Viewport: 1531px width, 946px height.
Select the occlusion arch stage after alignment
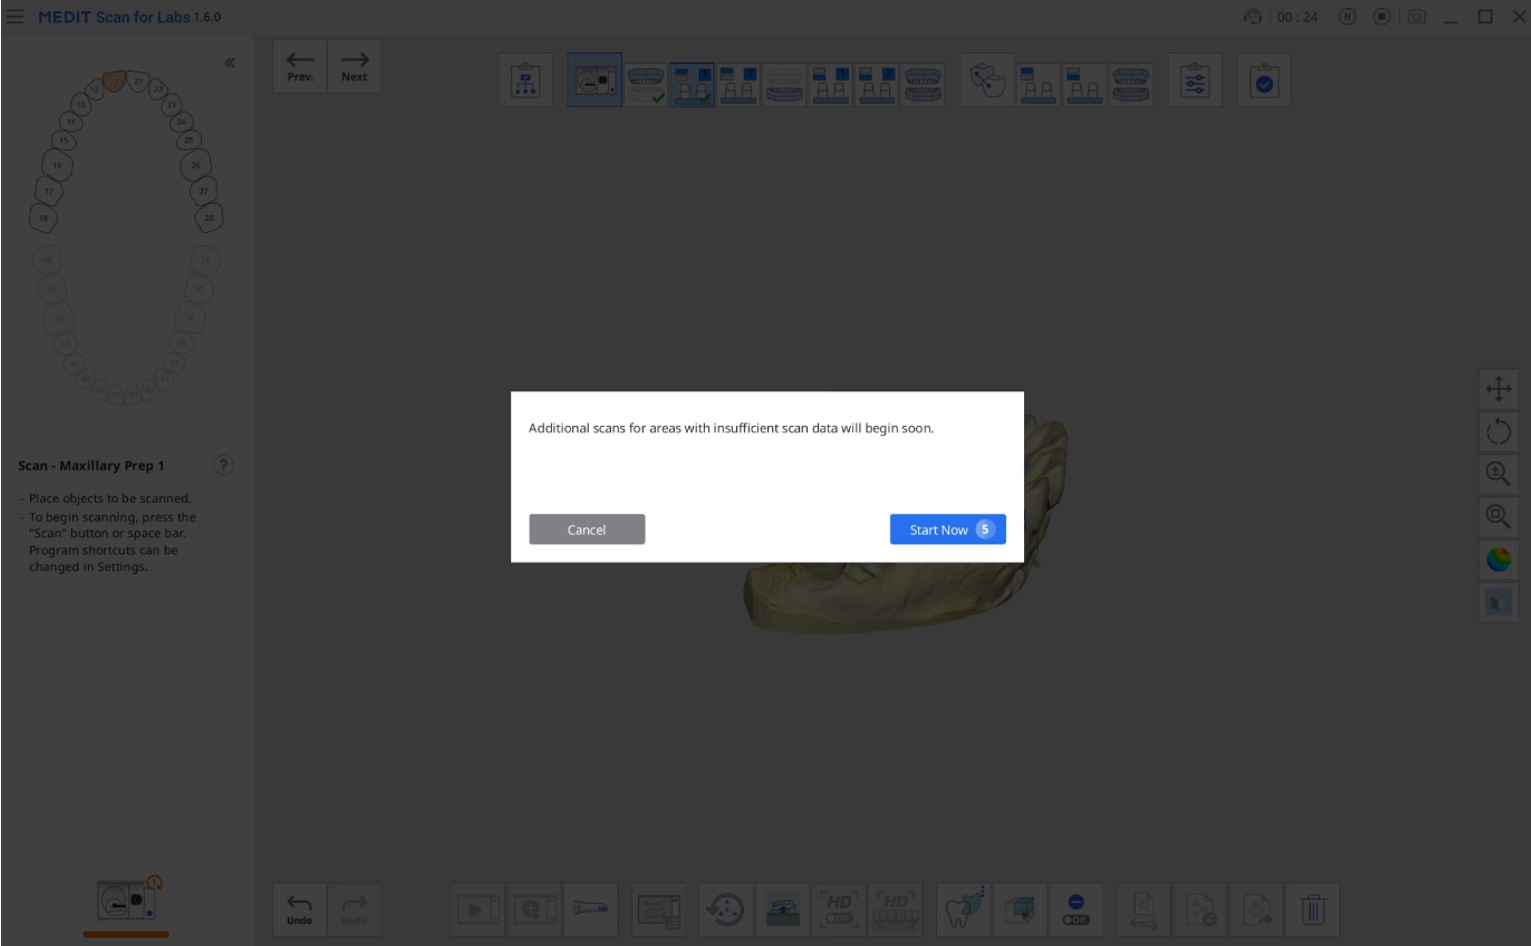[1131, 85]
